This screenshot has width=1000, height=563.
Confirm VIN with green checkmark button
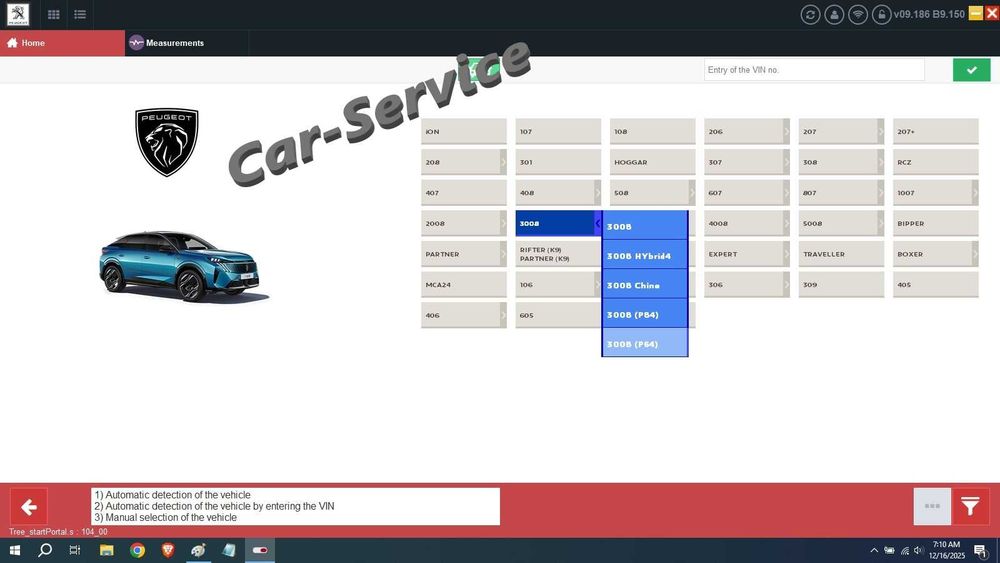point(971,70)
